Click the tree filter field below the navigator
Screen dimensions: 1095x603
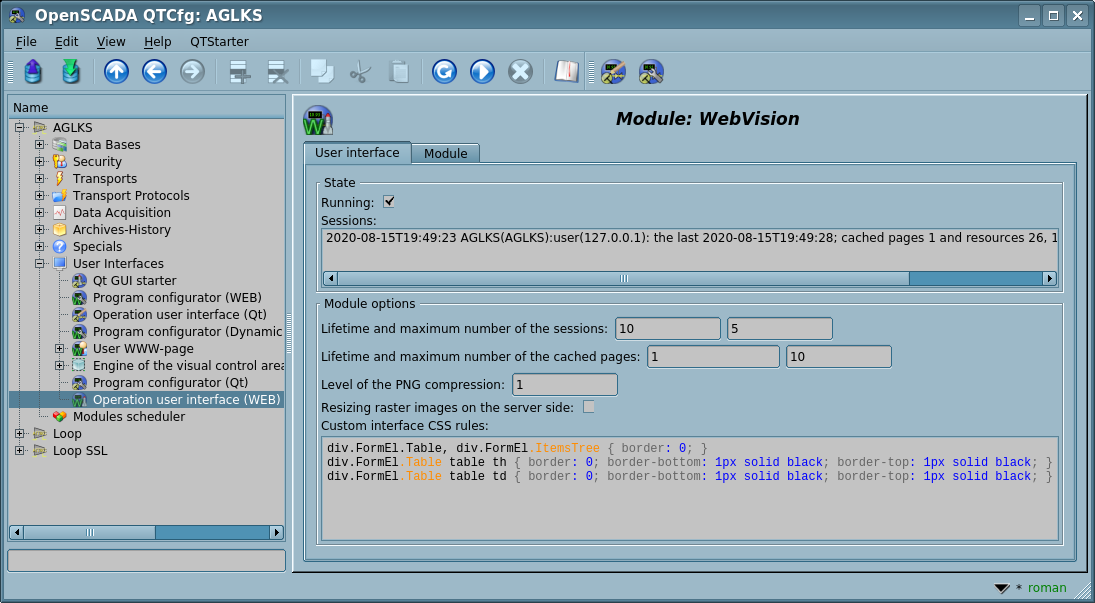click(x=147, y=560)
